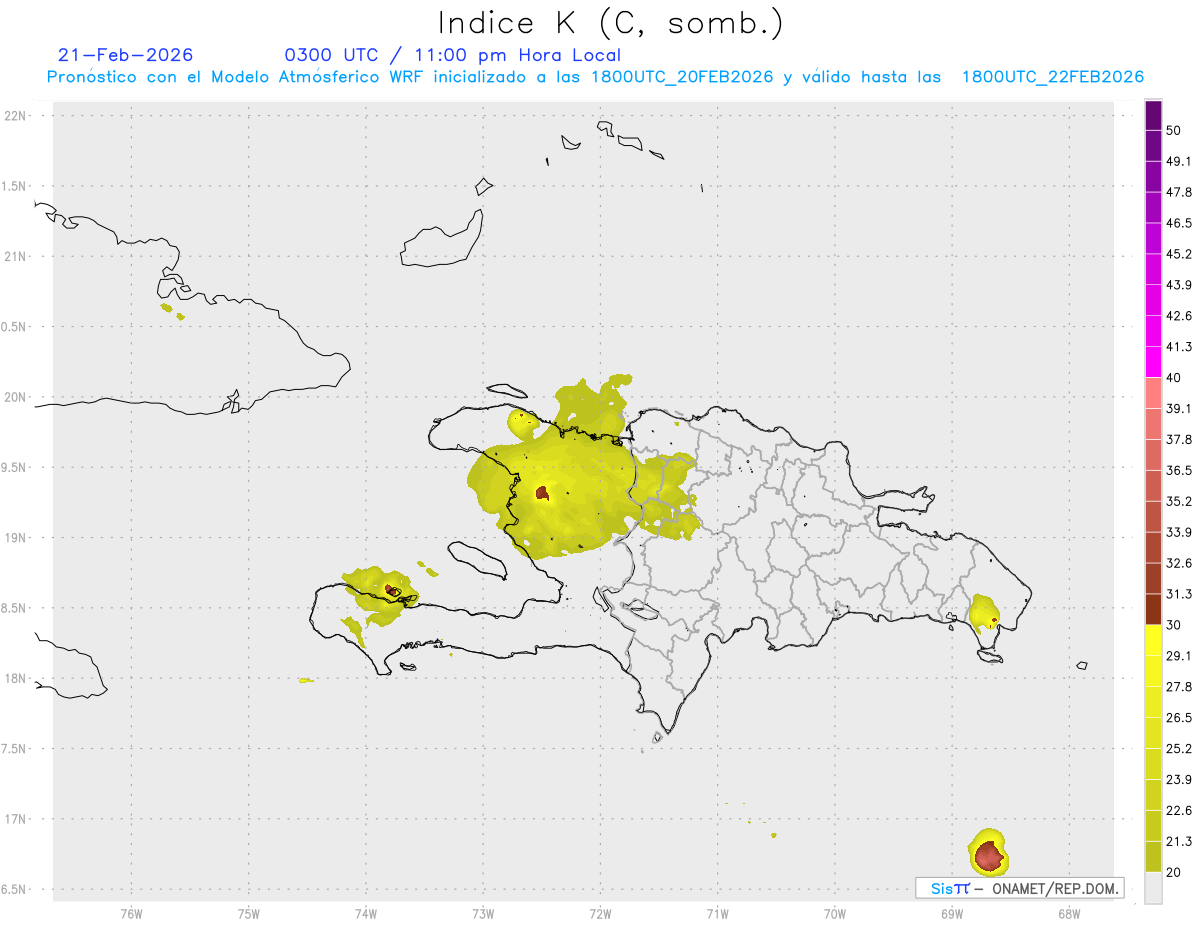Click the "45.2" color scale value
The width and height of the screenshot is (1200, 927).
[x=1179, y=254]
